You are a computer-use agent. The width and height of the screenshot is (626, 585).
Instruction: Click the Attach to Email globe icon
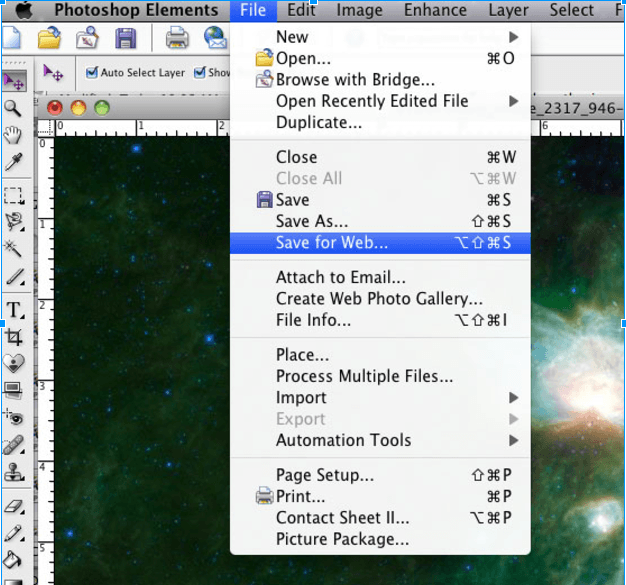point(216,38)
